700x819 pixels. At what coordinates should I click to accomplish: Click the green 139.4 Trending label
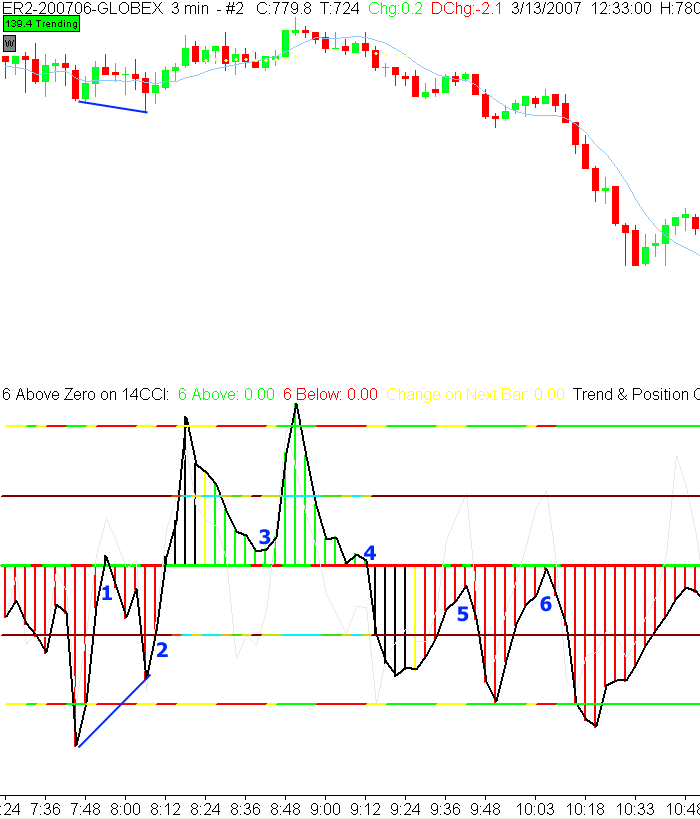coord(41,24)
